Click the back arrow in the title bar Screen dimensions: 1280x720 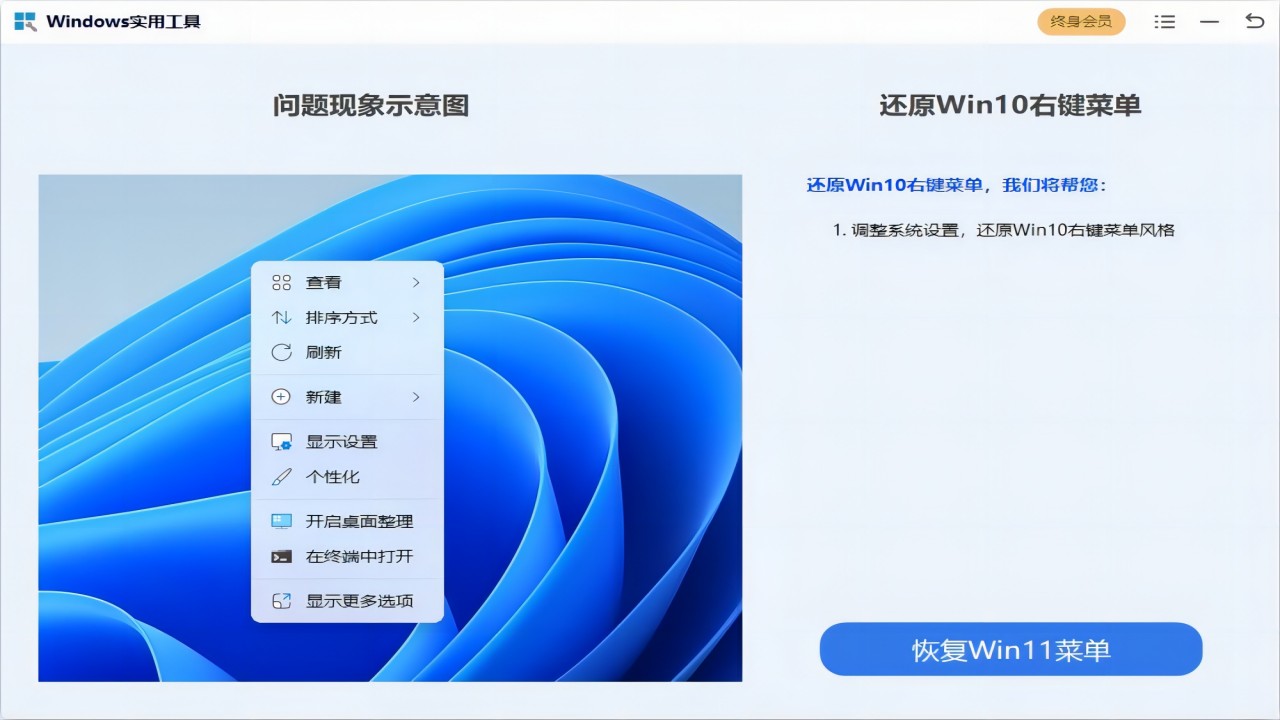(x=1254, y=21)
